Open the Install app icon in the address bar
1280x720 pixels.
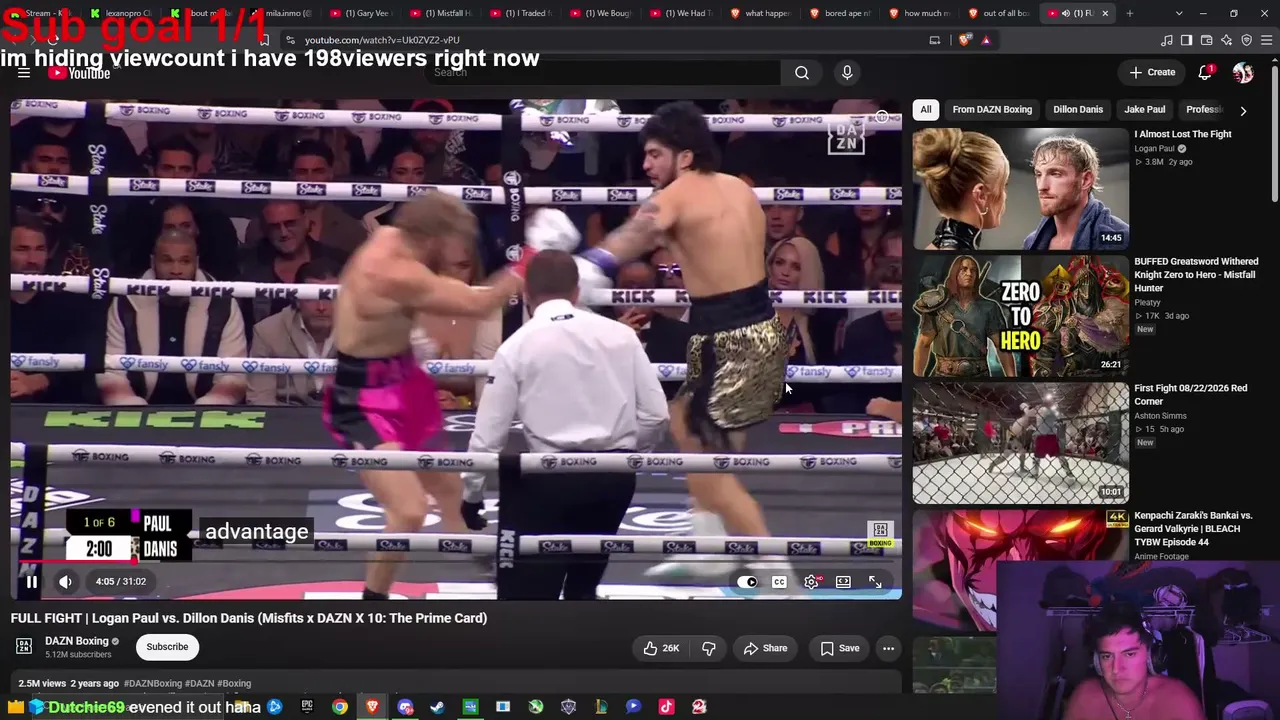935,40
